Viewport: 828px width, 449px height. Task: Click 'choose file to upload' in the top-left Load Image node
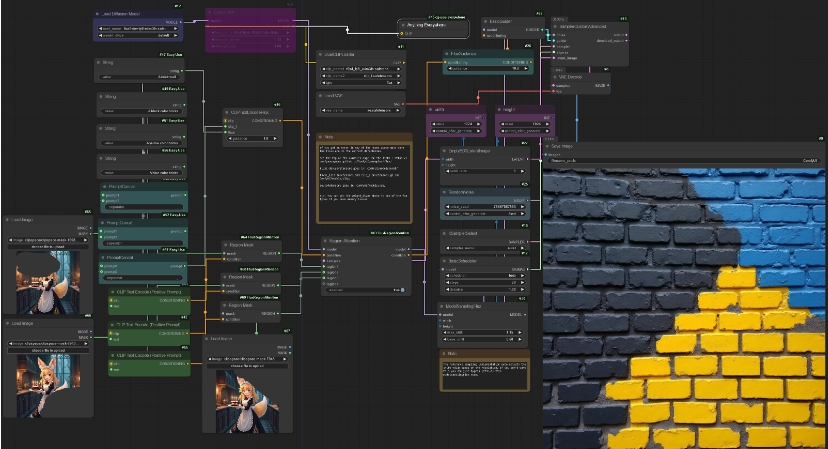pos(47,245)
